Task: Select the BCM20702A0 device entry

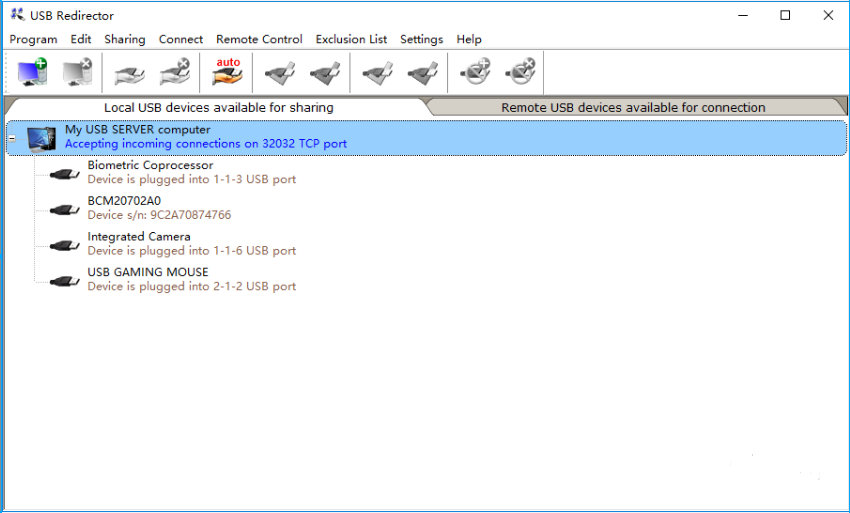Action: (124, 201)
